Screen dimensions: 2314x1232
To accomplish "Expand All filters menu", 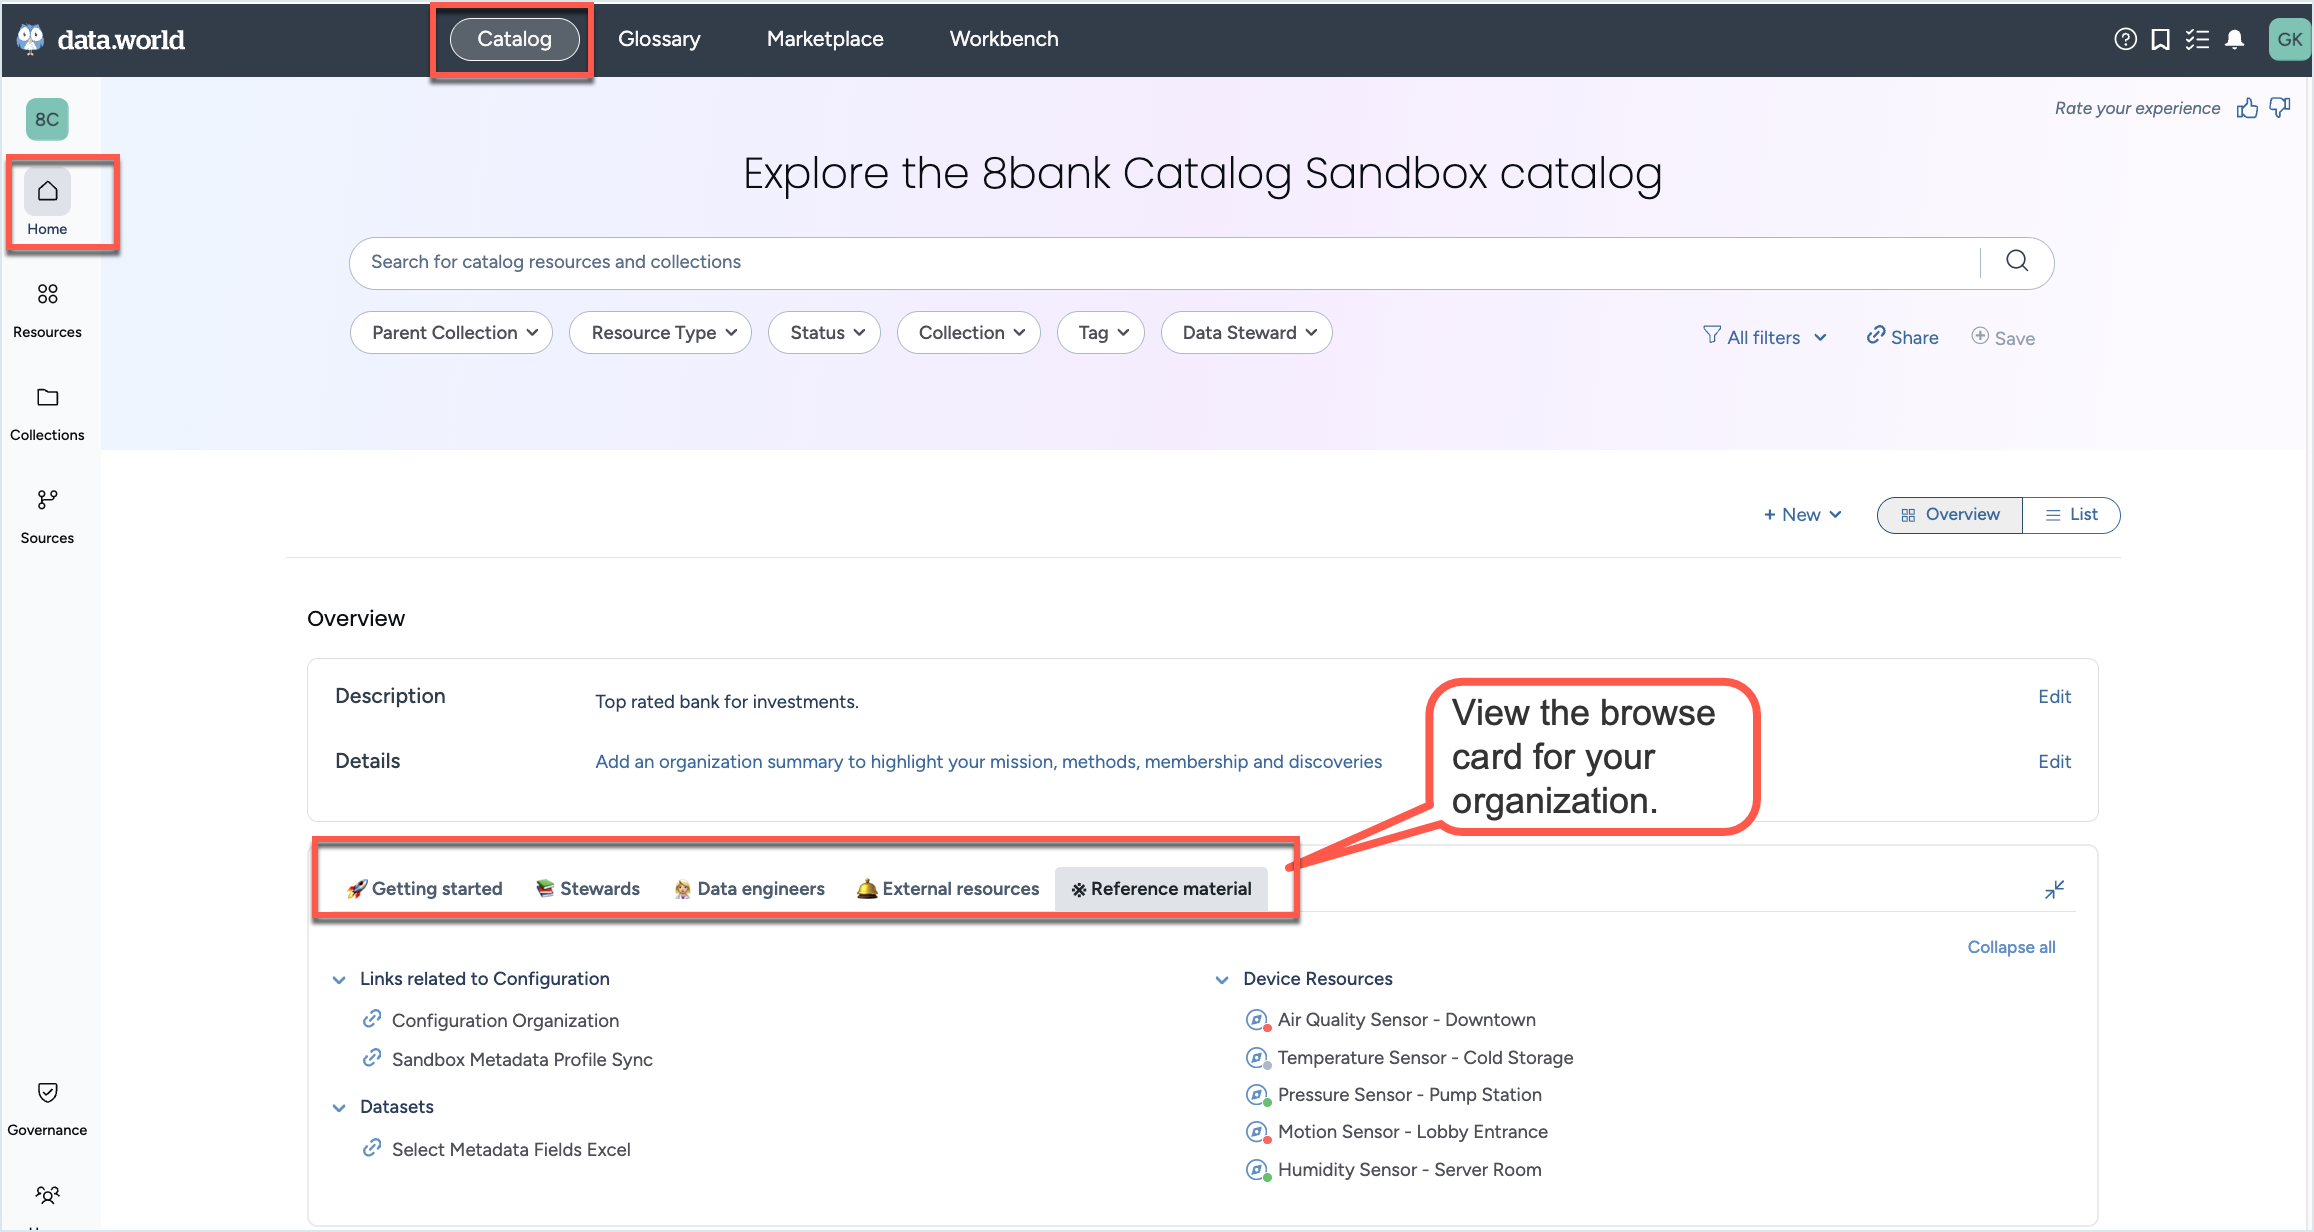I will 1765,337.
